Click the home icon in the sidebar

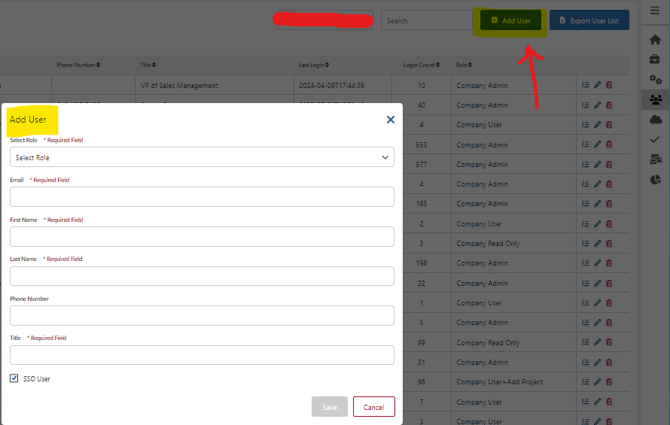pyautogui.click(x=655, y=40)
